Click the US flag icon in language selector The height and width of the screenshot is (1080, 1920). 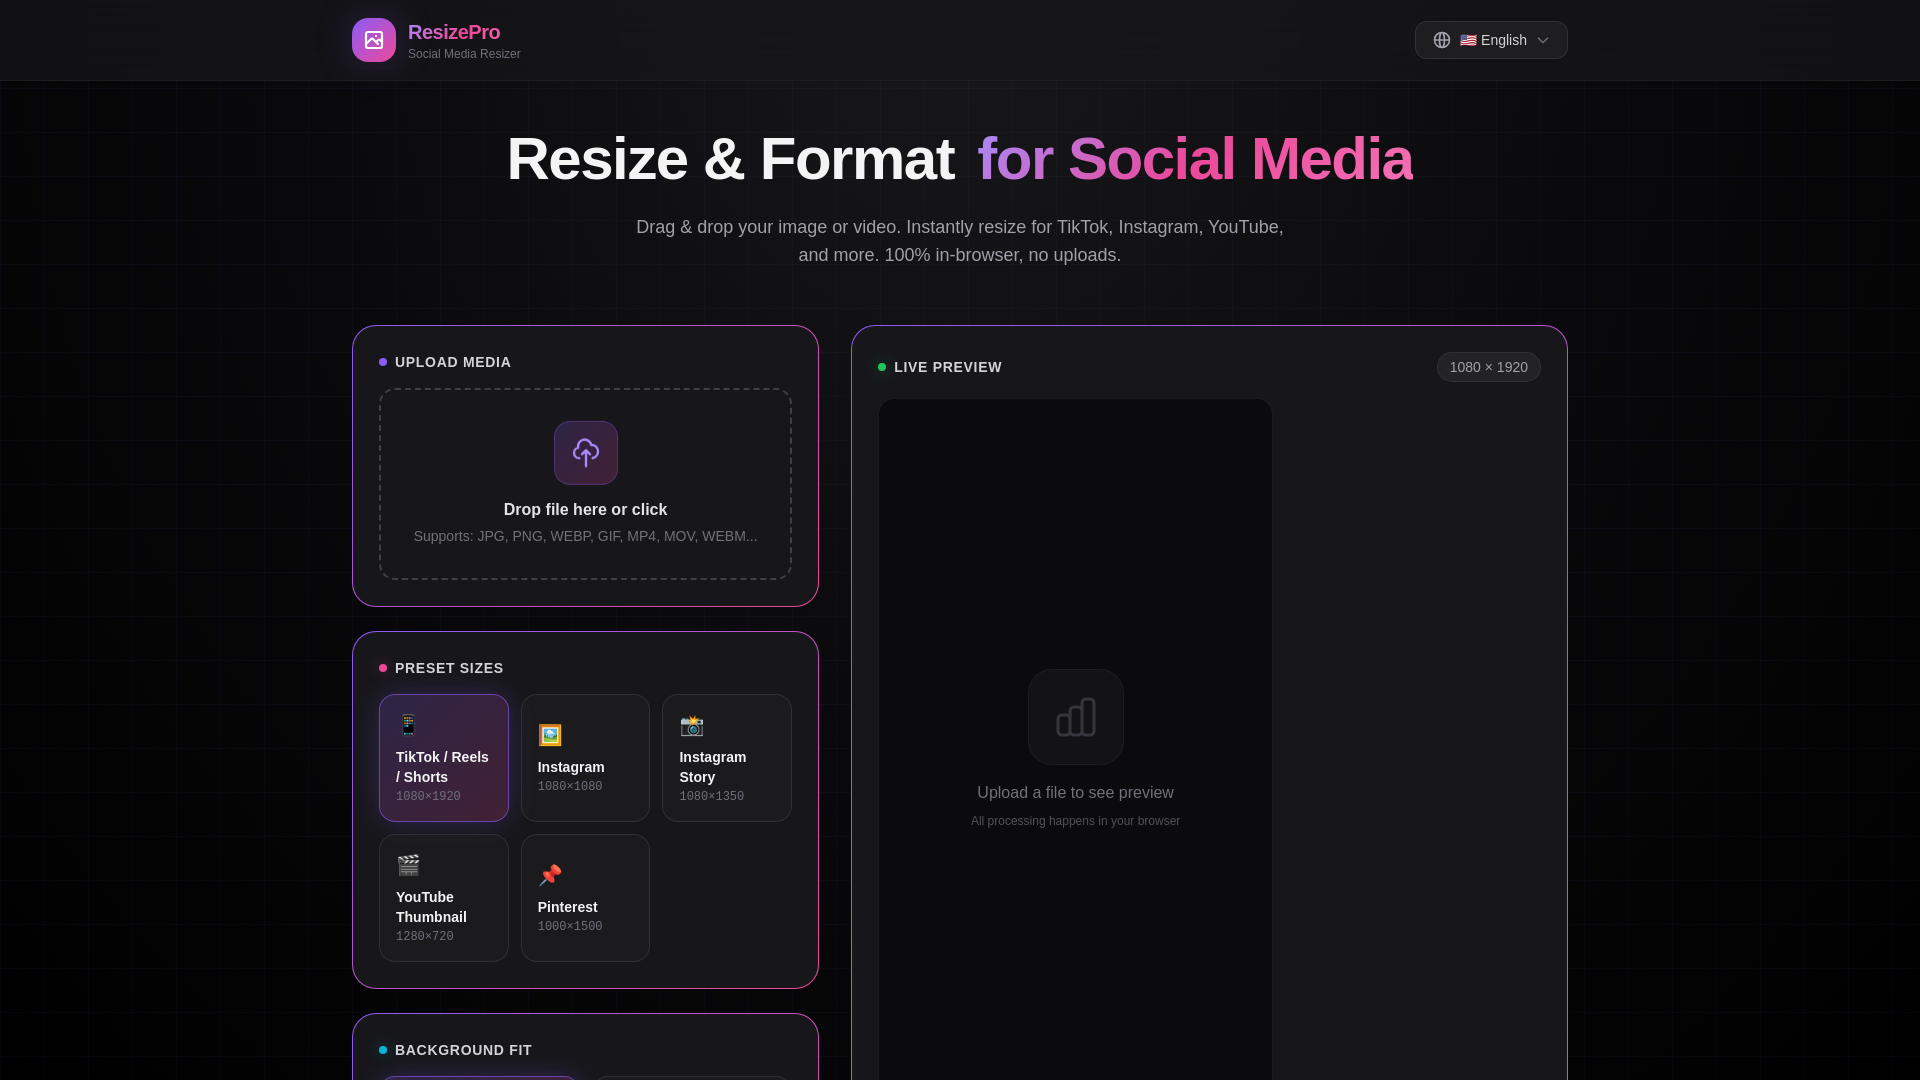point(1468,40)
